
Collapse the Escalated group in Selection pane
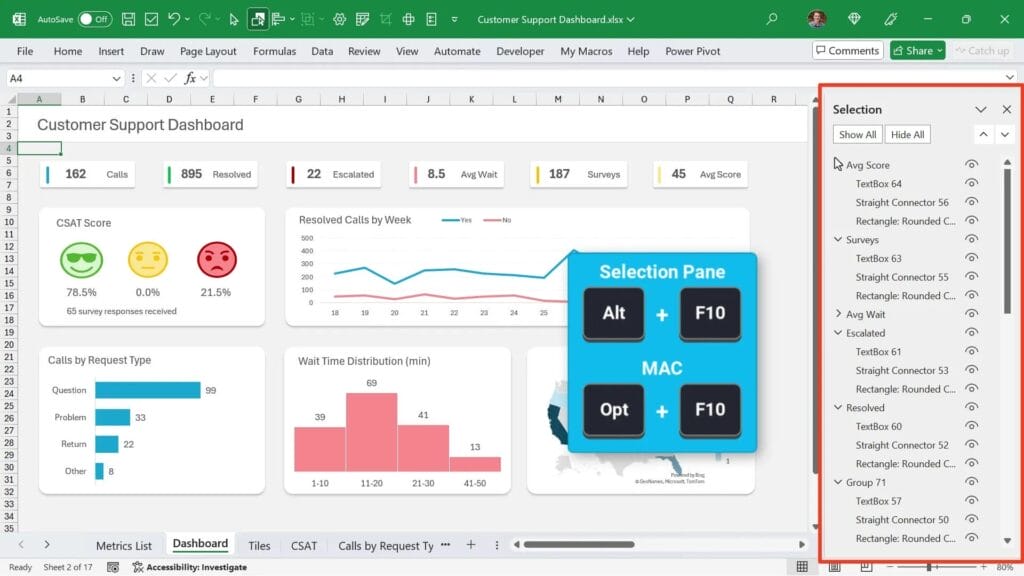coord(838,333)
